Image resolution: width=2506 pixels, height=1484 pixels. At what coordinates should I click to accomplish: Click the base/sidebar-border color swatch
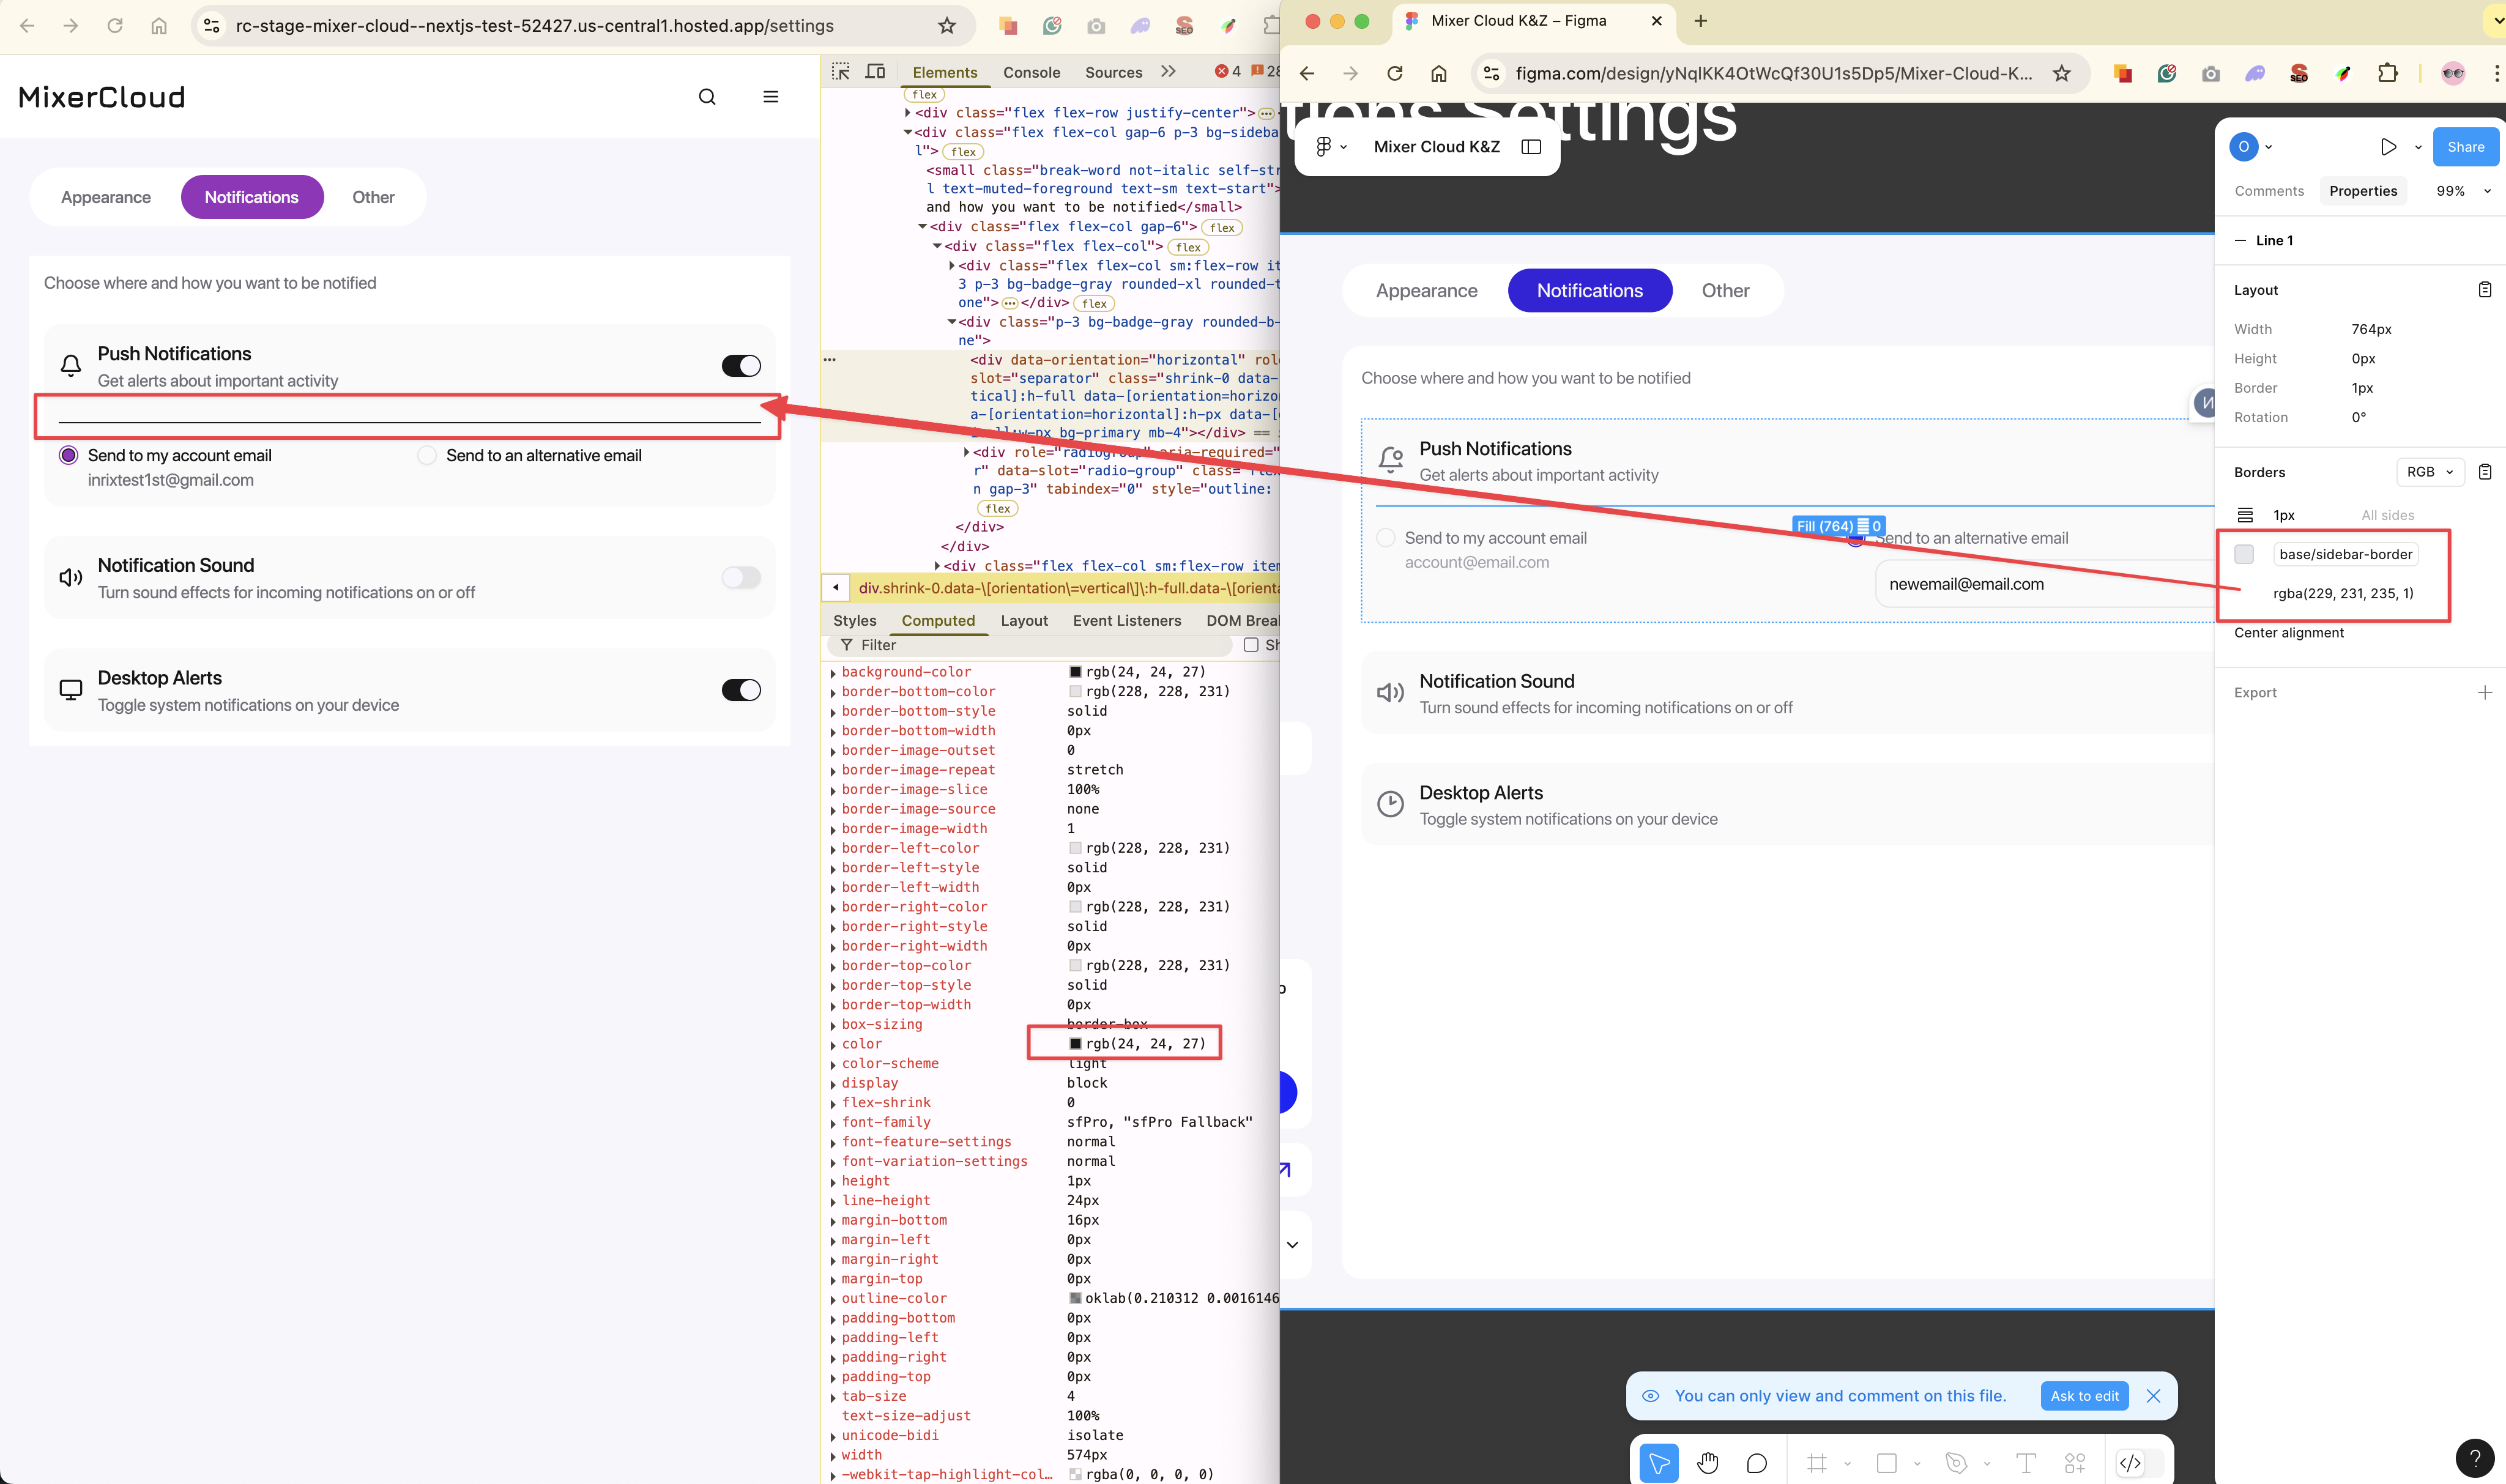(x=2244, y=554)
